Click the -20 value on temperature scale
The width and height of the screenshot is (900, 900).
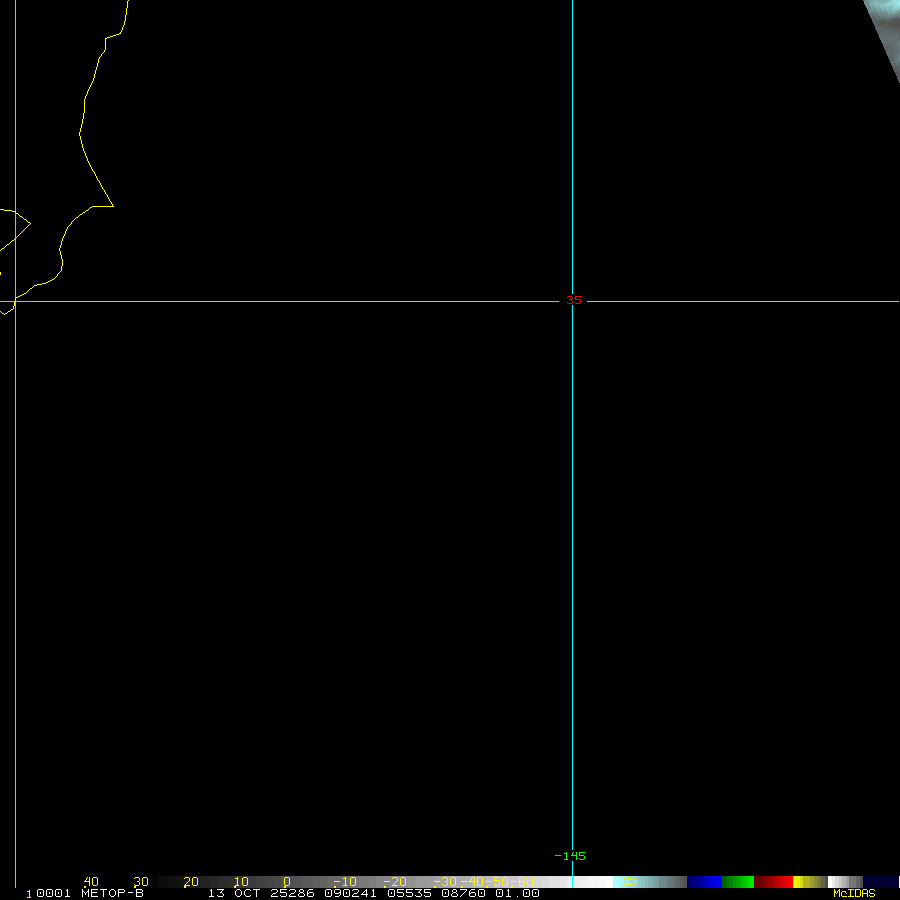(394, 882)
